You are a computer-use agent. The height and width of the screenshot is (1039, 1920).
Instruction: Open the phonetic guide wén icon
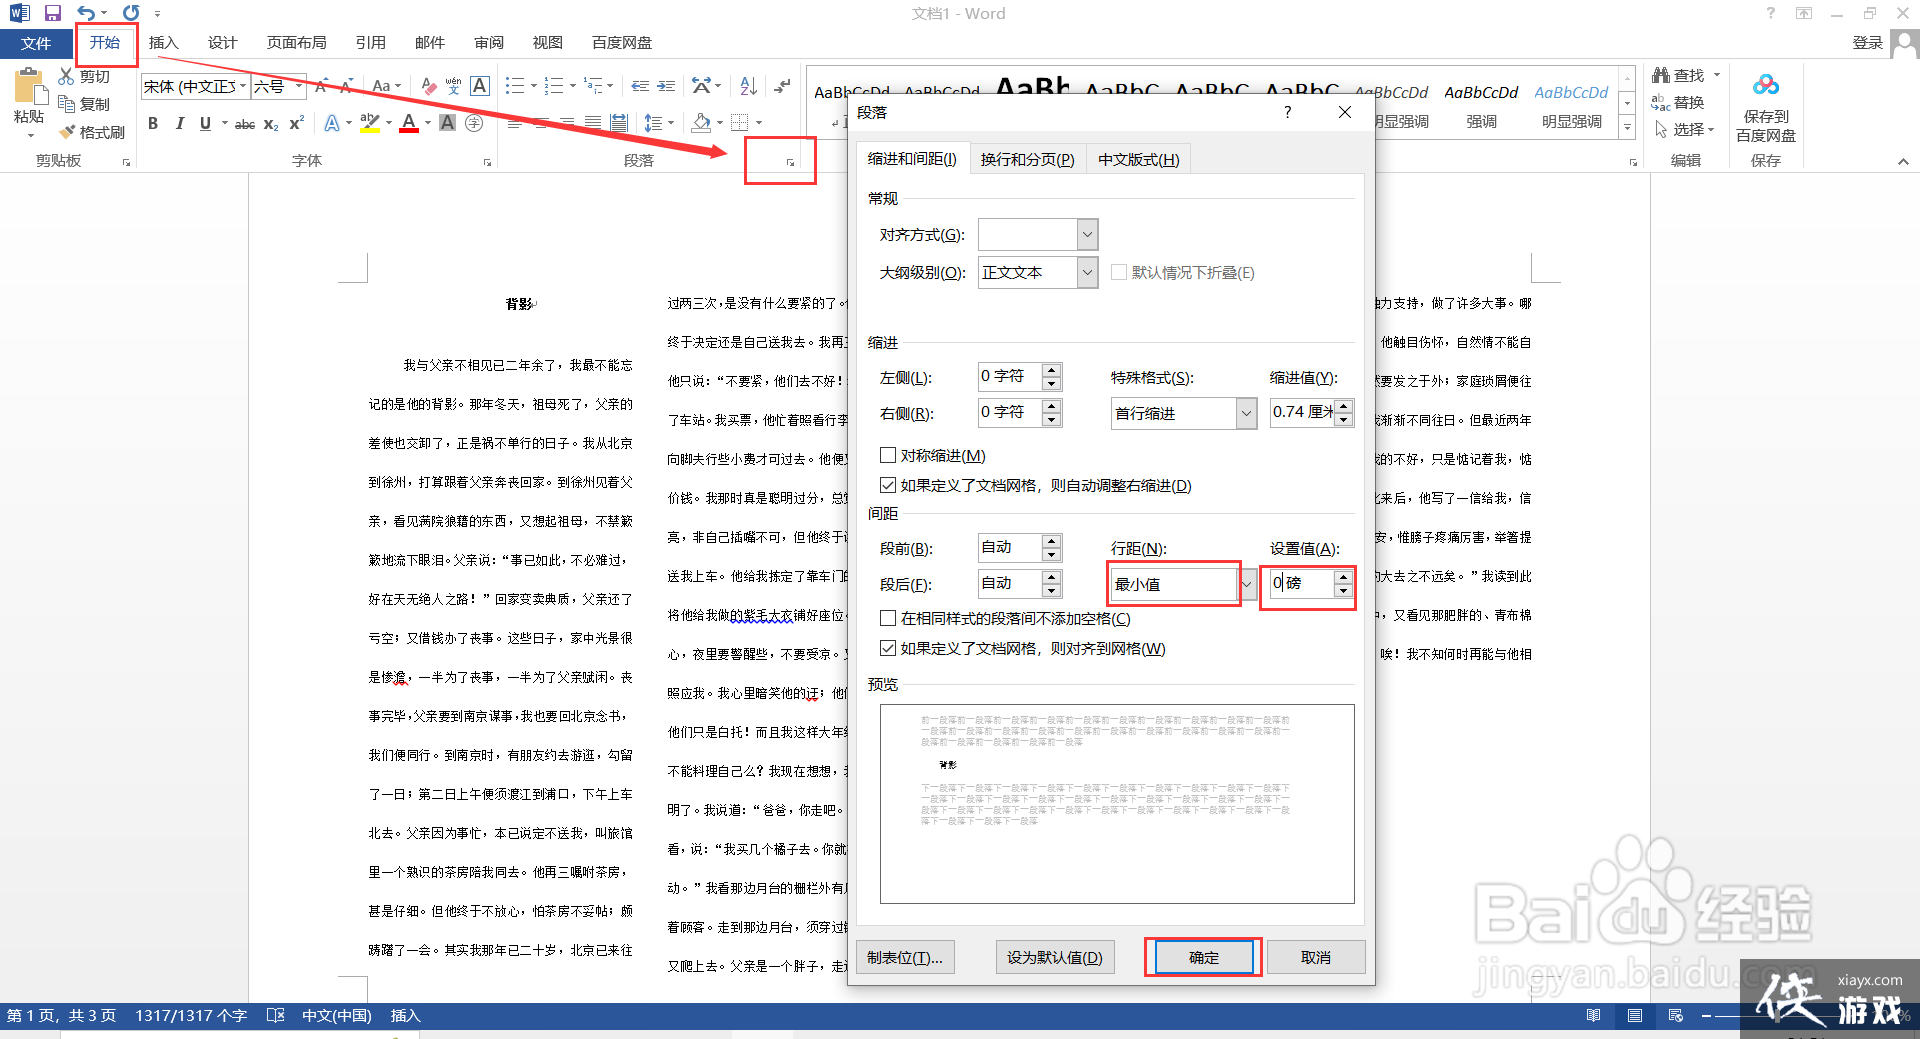coord(453,86)
